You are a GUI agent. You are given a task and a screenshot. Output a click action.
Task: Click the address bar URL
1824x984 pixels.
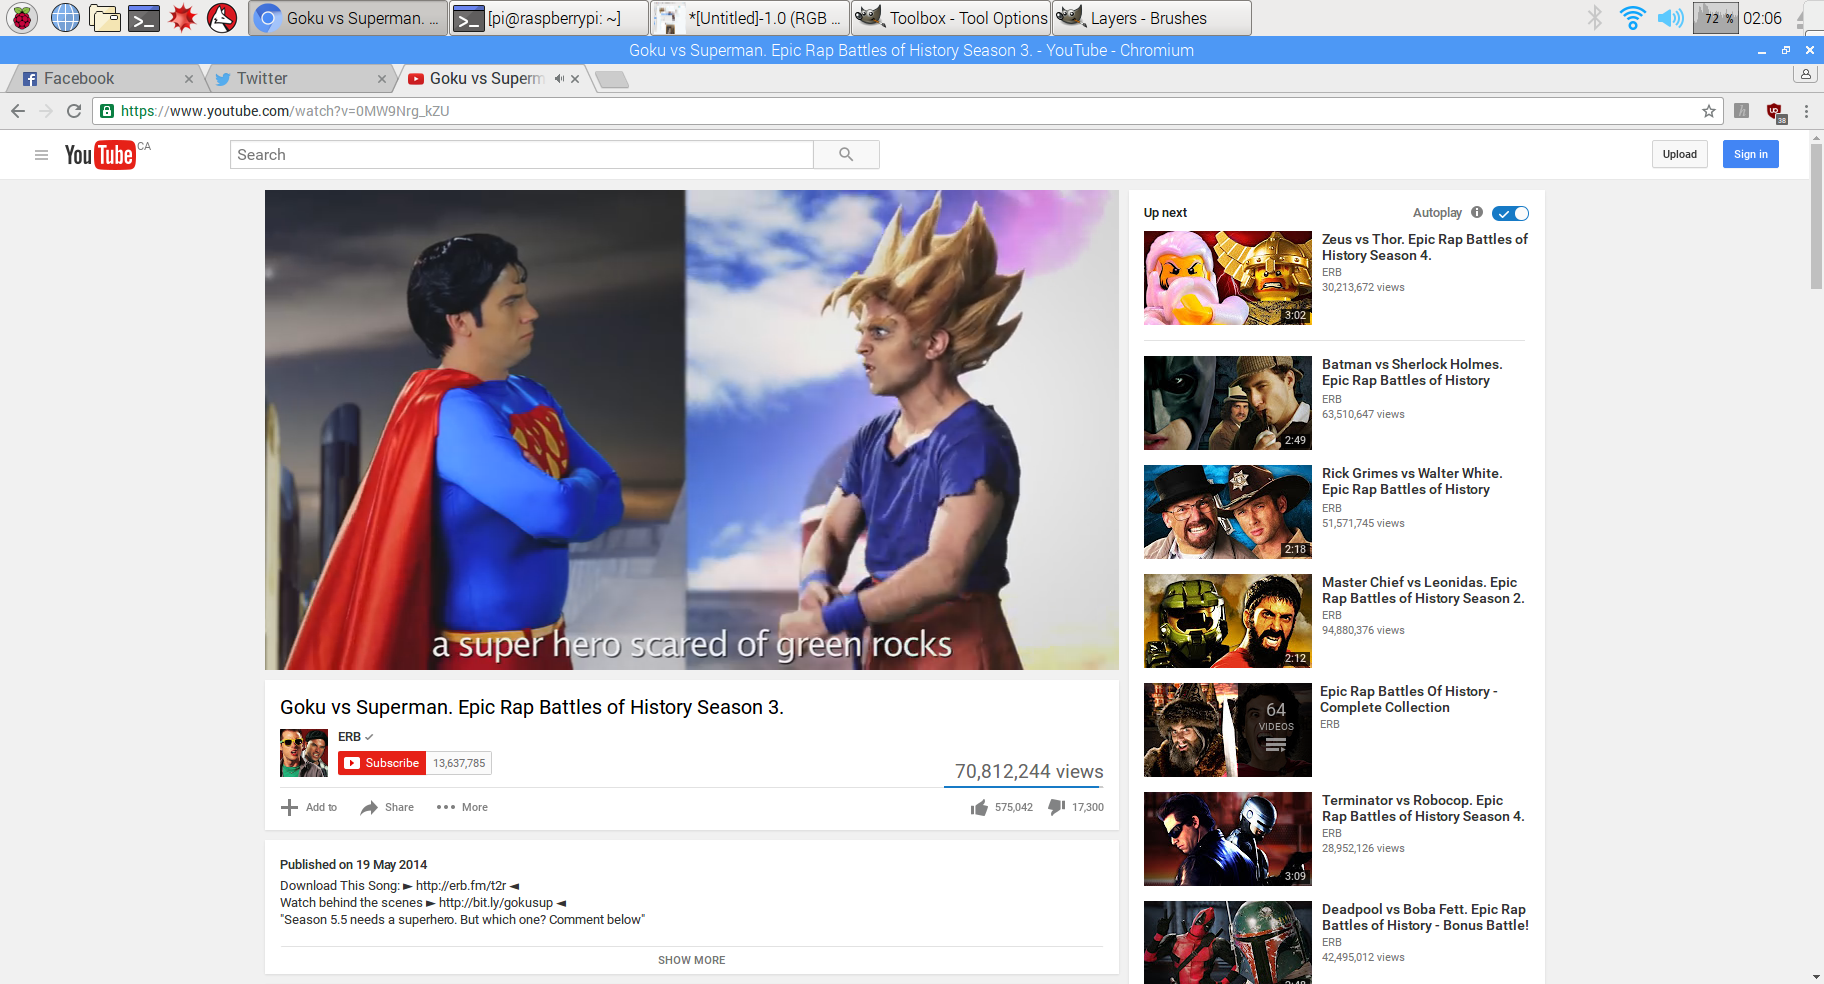[x=285, y=111]
